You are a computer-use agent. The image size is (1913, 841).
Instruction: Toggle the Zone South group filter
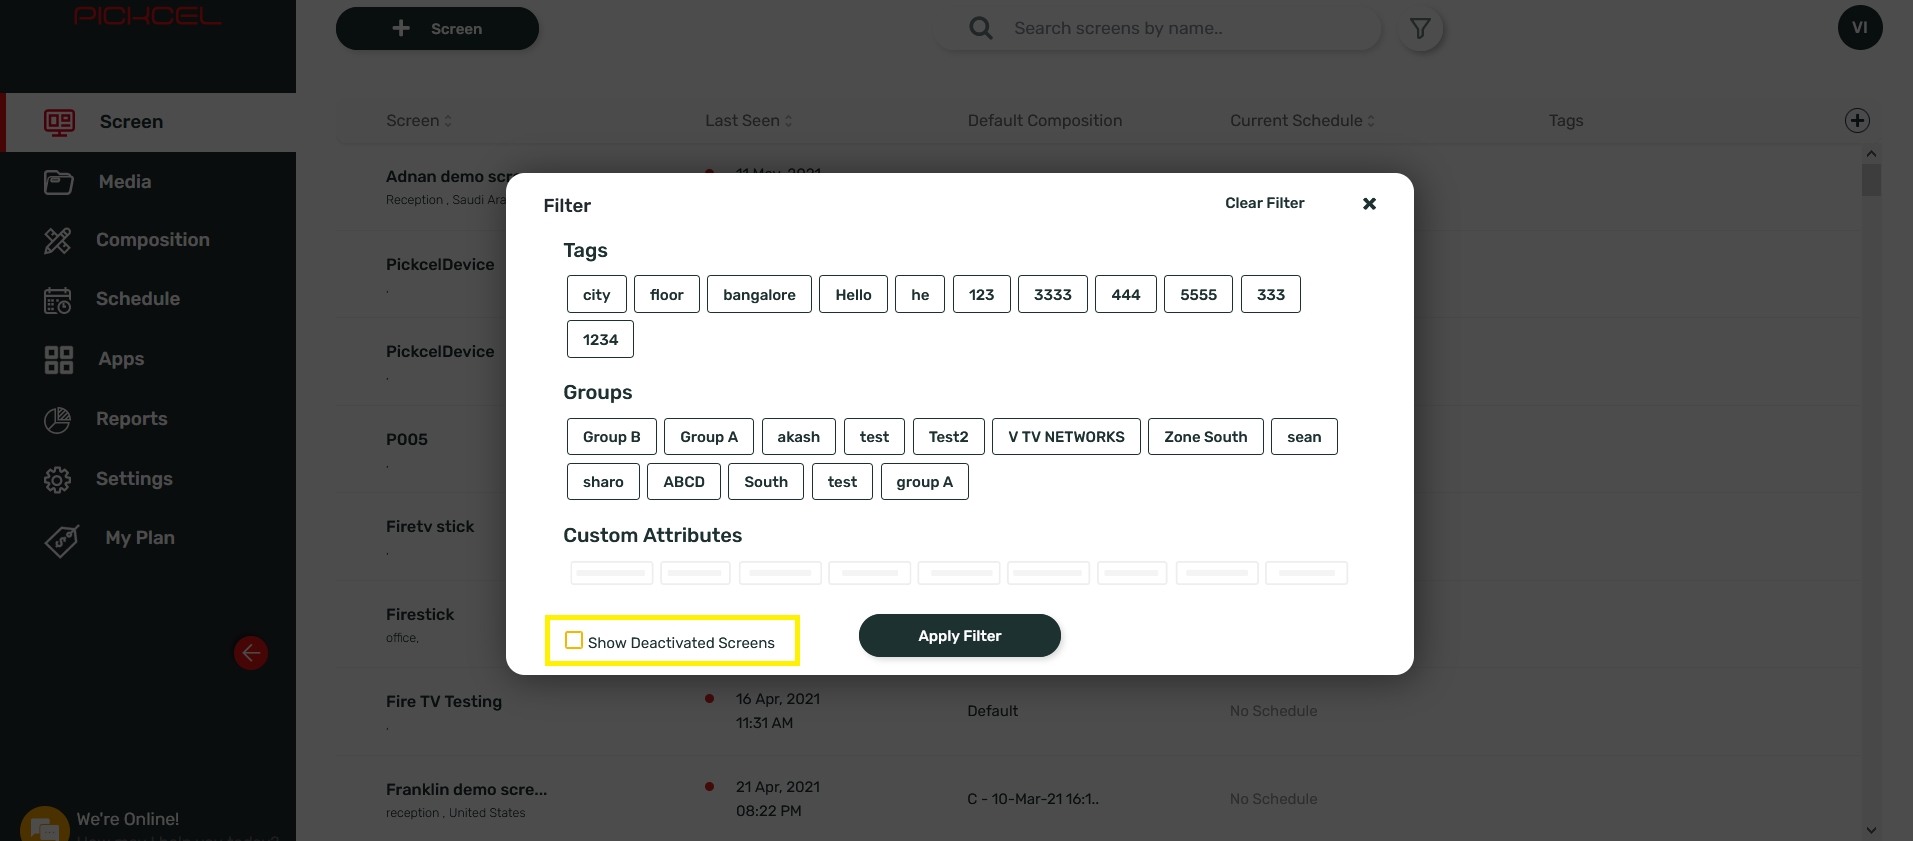point(1206,436)
